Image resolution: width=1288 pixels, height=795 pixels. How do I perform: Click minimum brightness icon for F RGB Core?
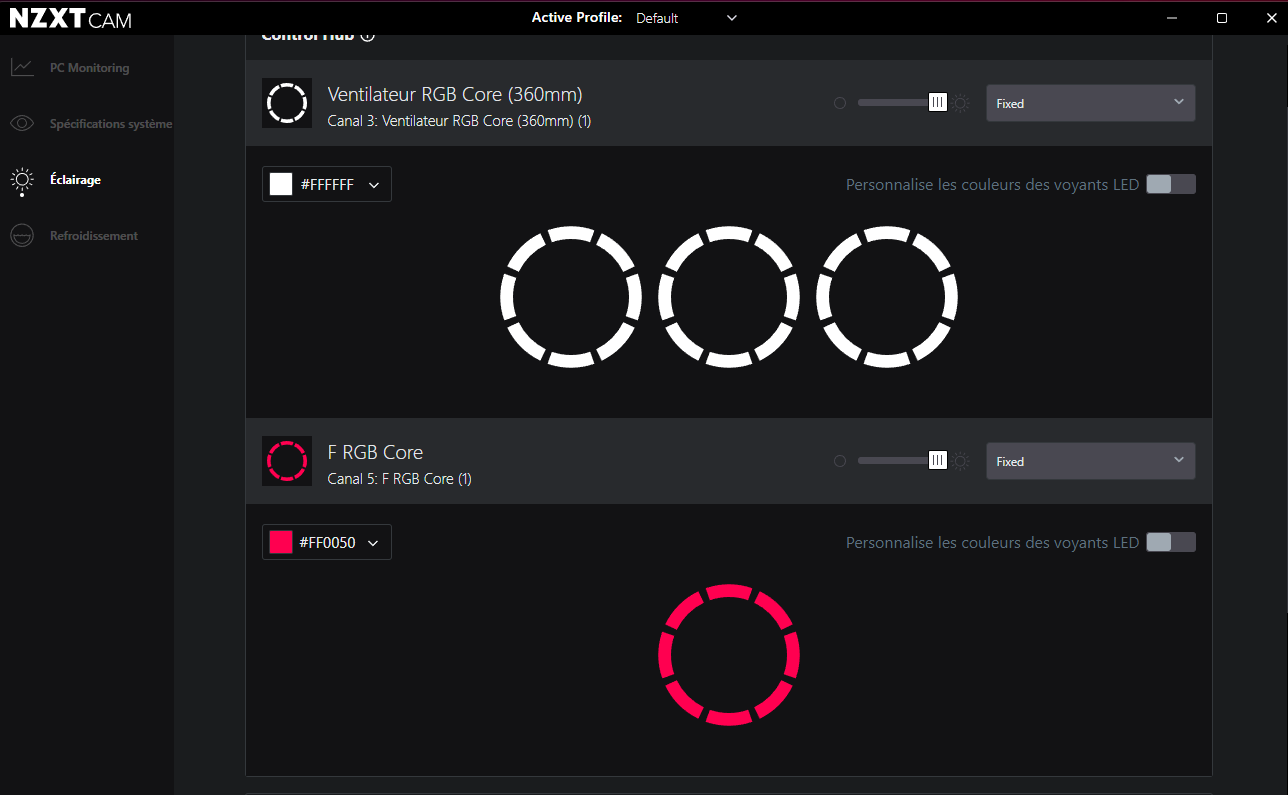tap(840, 461)
